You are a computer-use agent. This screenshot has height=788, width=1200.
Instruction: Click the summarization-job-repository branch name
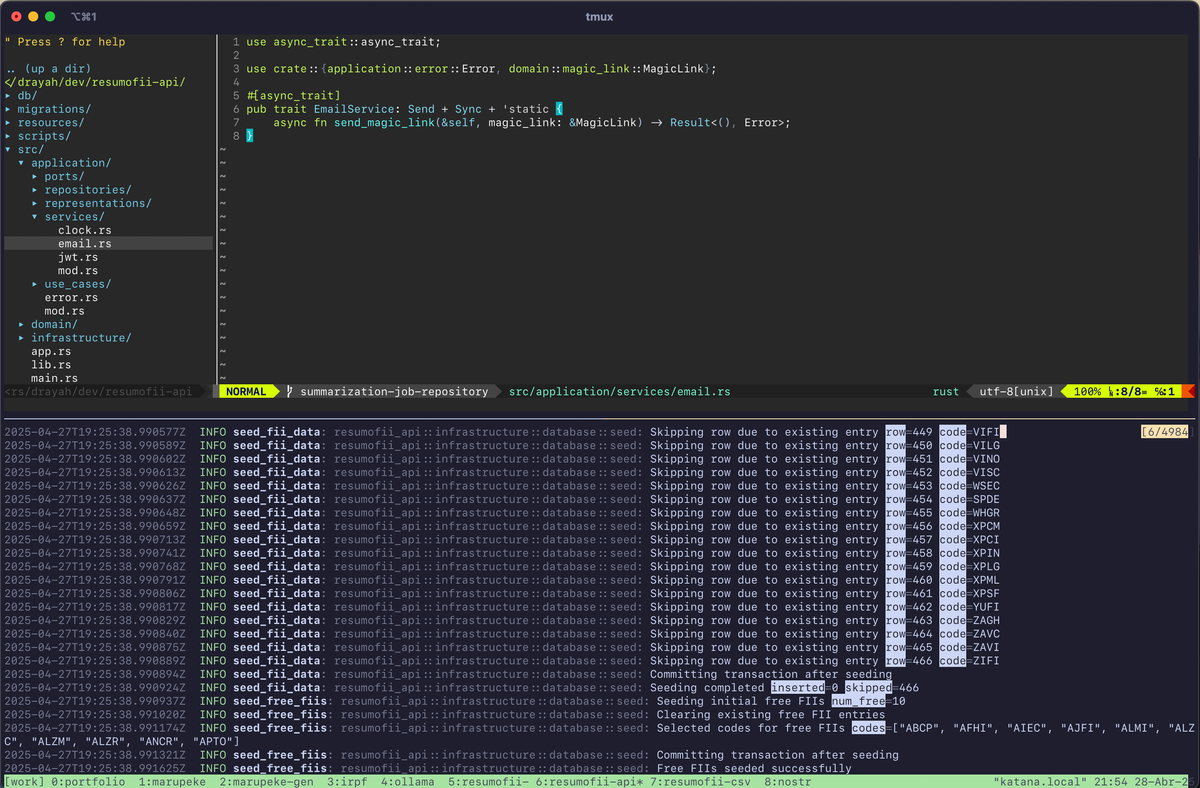[394, 392]
